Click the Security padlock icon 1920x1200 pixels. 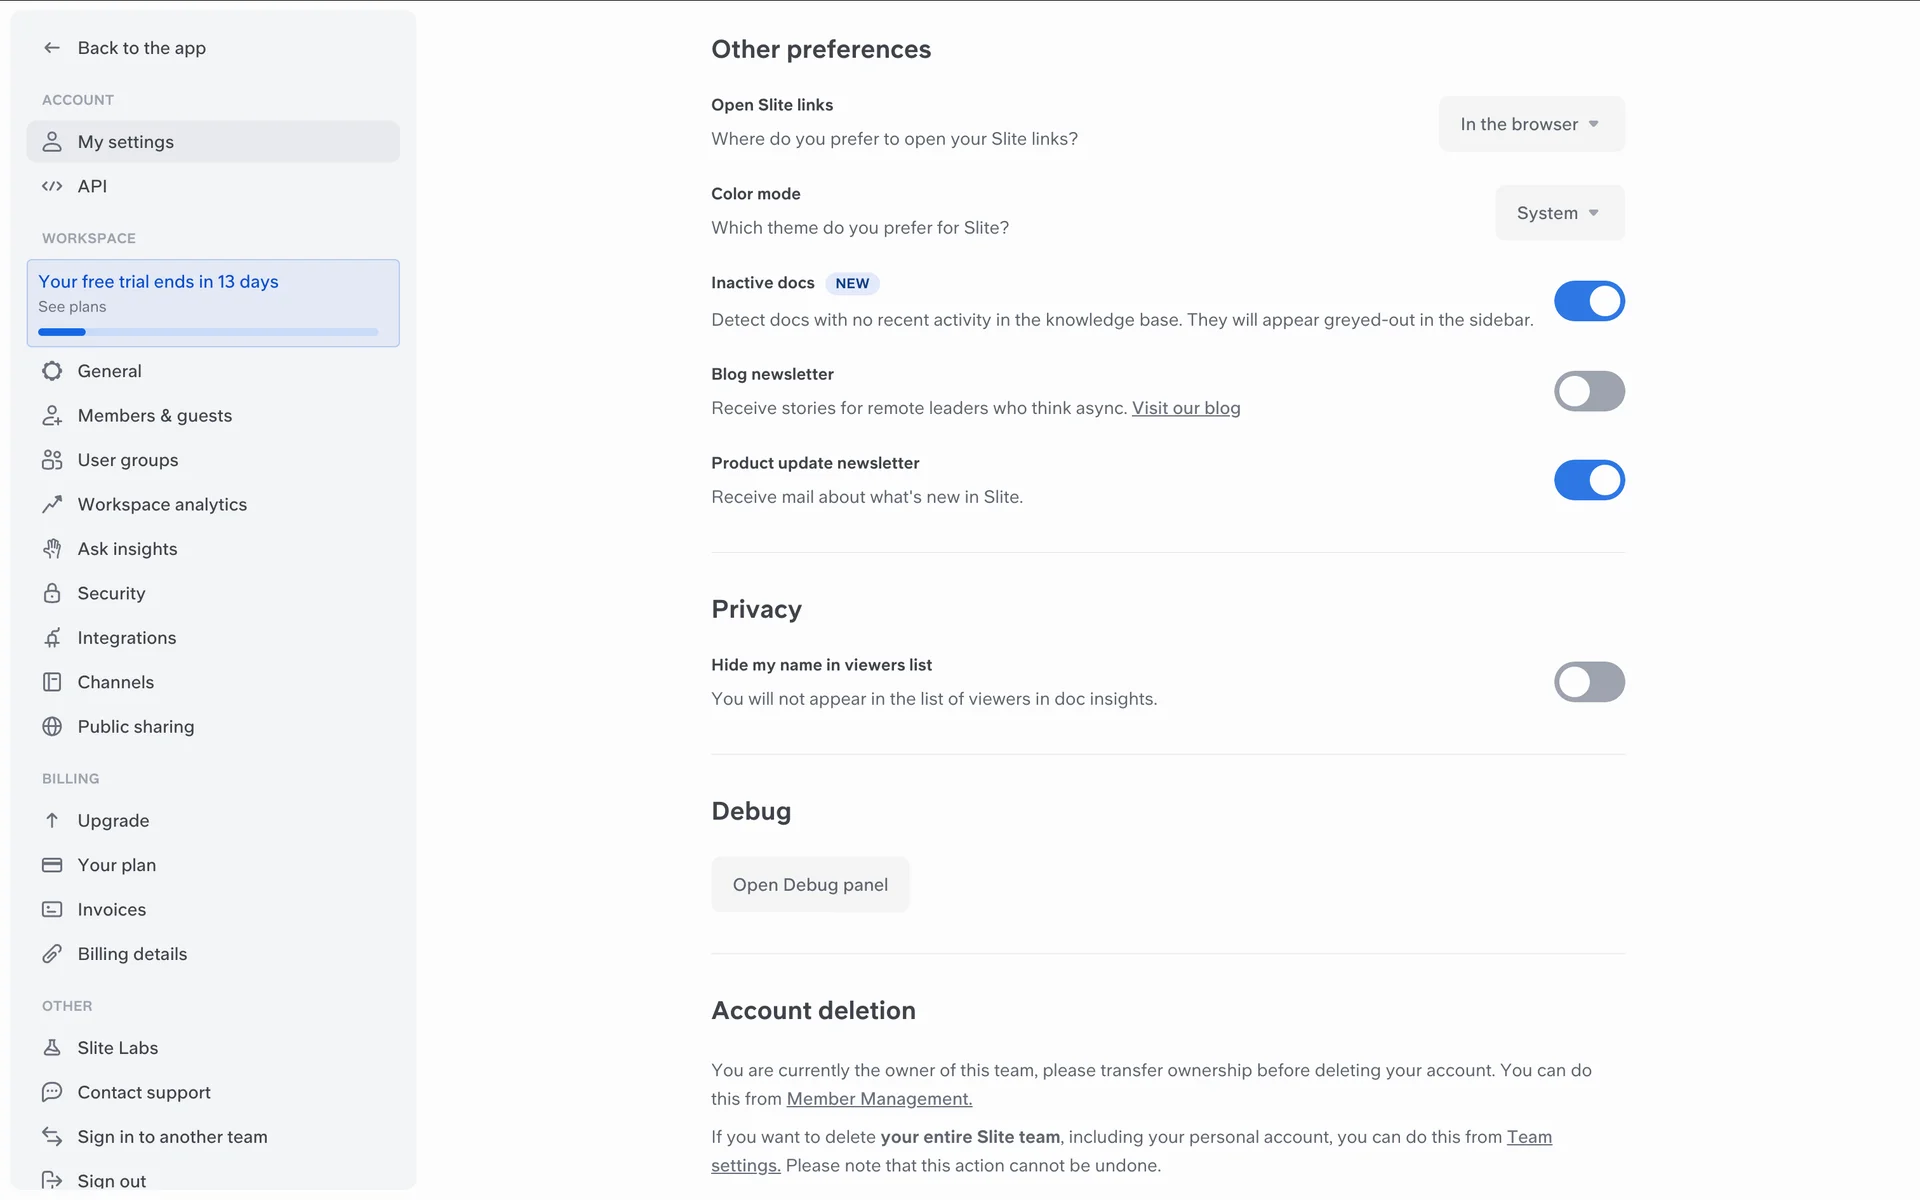click(52, 593)
